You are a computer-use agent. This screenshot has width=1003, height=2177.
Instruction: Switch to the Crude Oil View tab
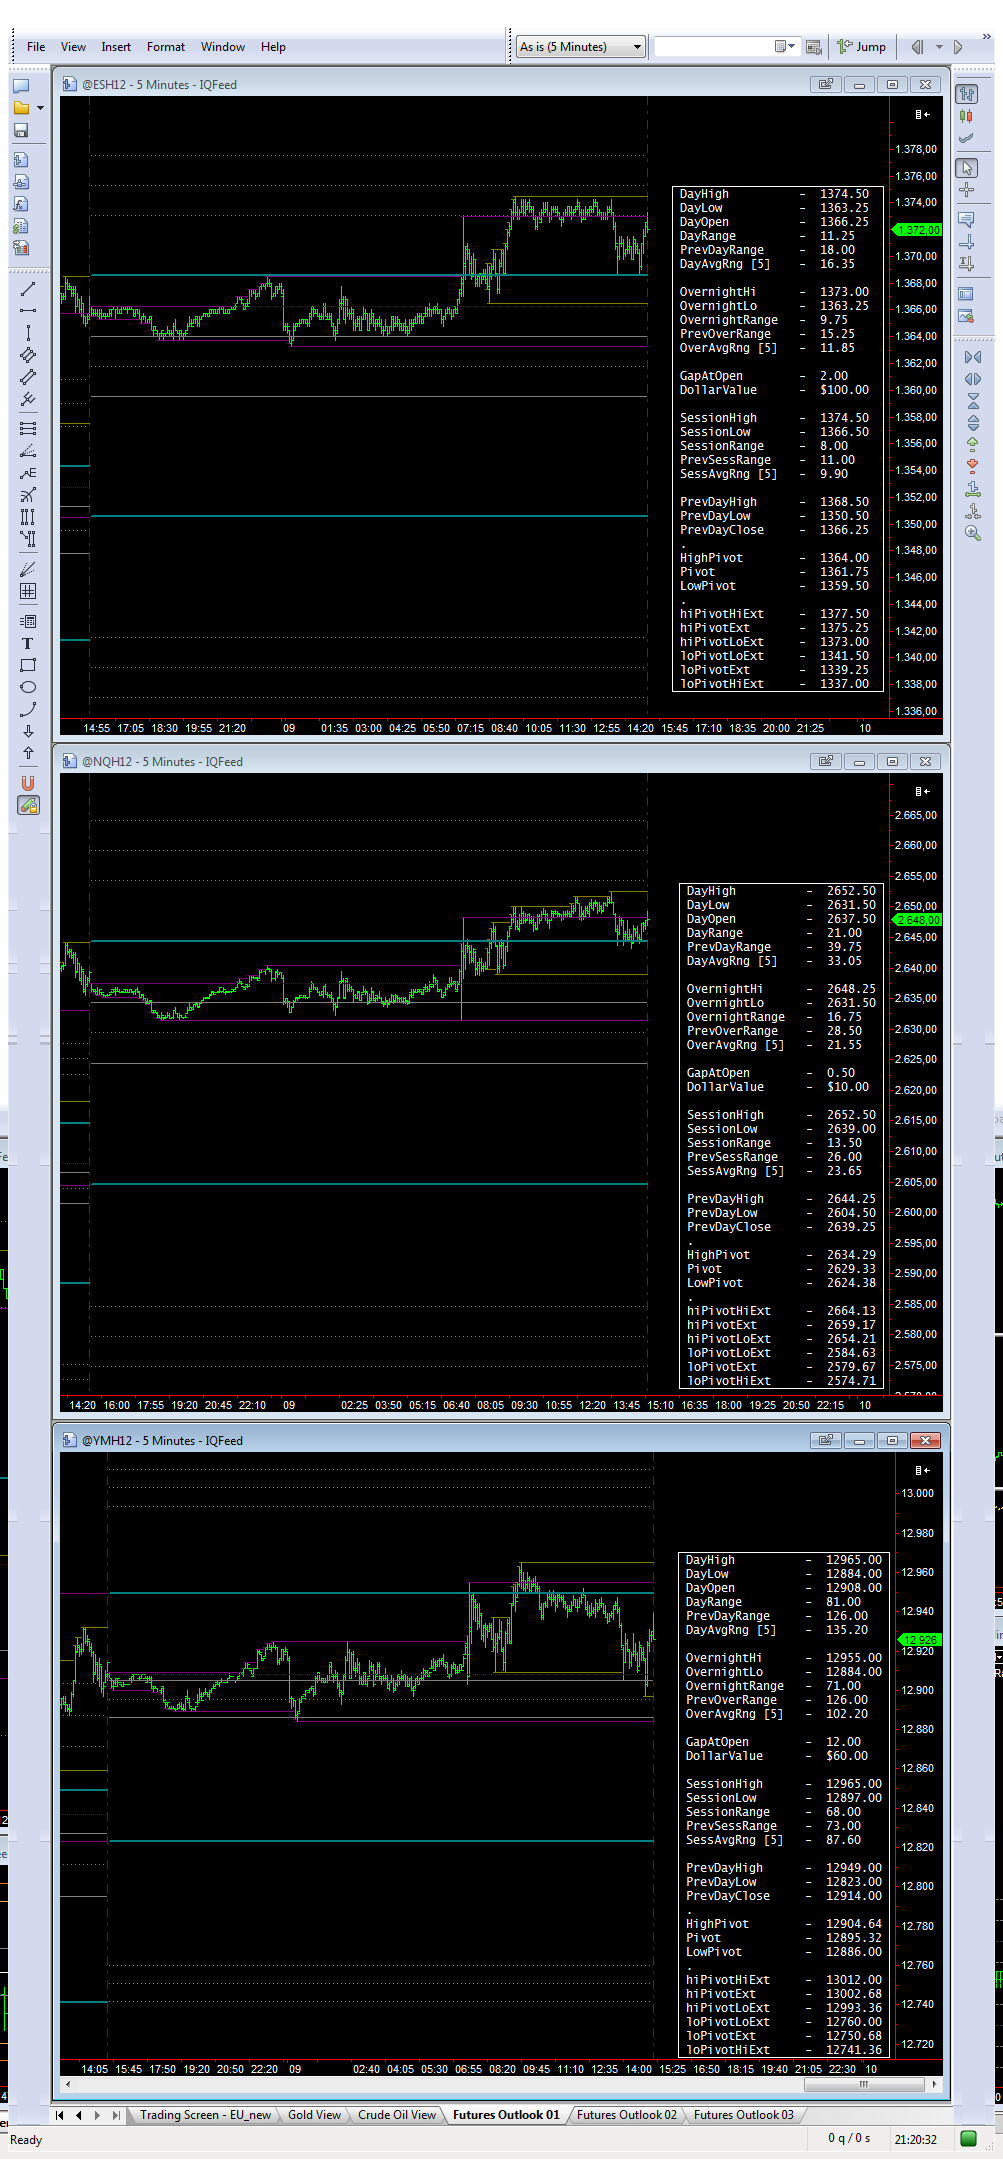[397, 2114]
